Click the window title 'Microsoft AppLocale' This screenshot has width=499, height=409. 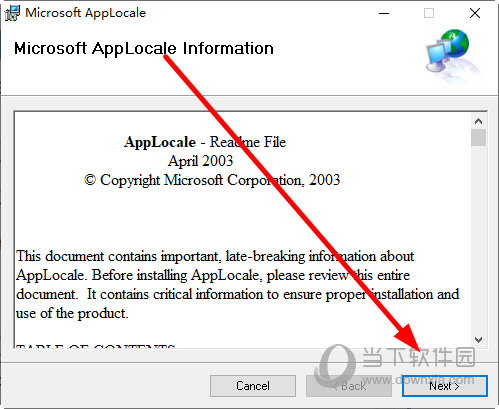click(86, 13)
